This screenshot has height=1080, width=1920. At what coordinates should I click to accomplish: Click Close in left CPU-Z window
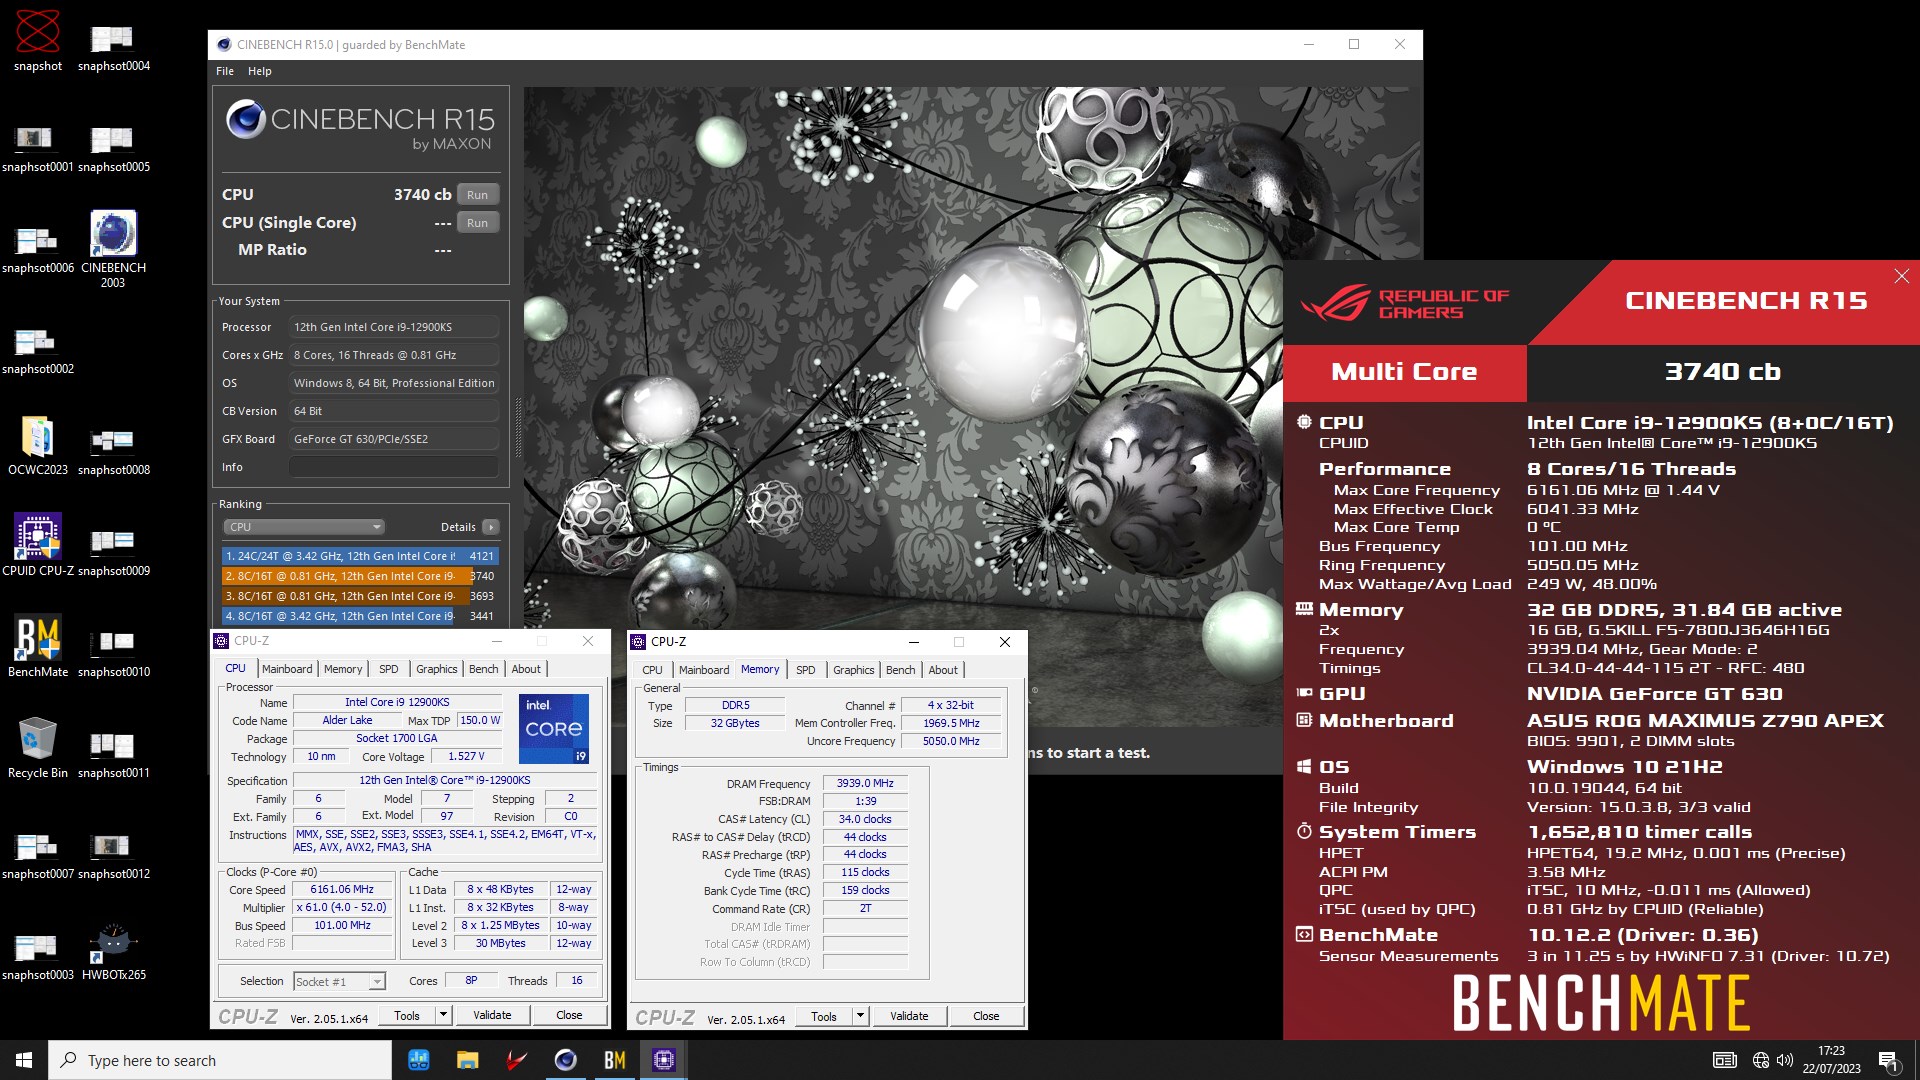click(x=569, y=1015)
